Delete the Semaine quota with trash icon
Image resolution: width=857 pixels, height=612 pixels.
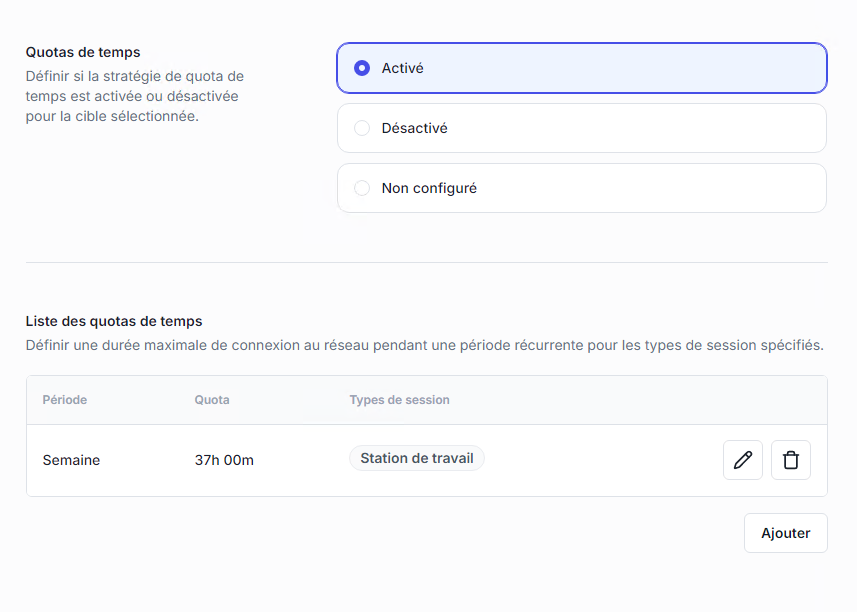pyautogui.click(x=790, y=460)
